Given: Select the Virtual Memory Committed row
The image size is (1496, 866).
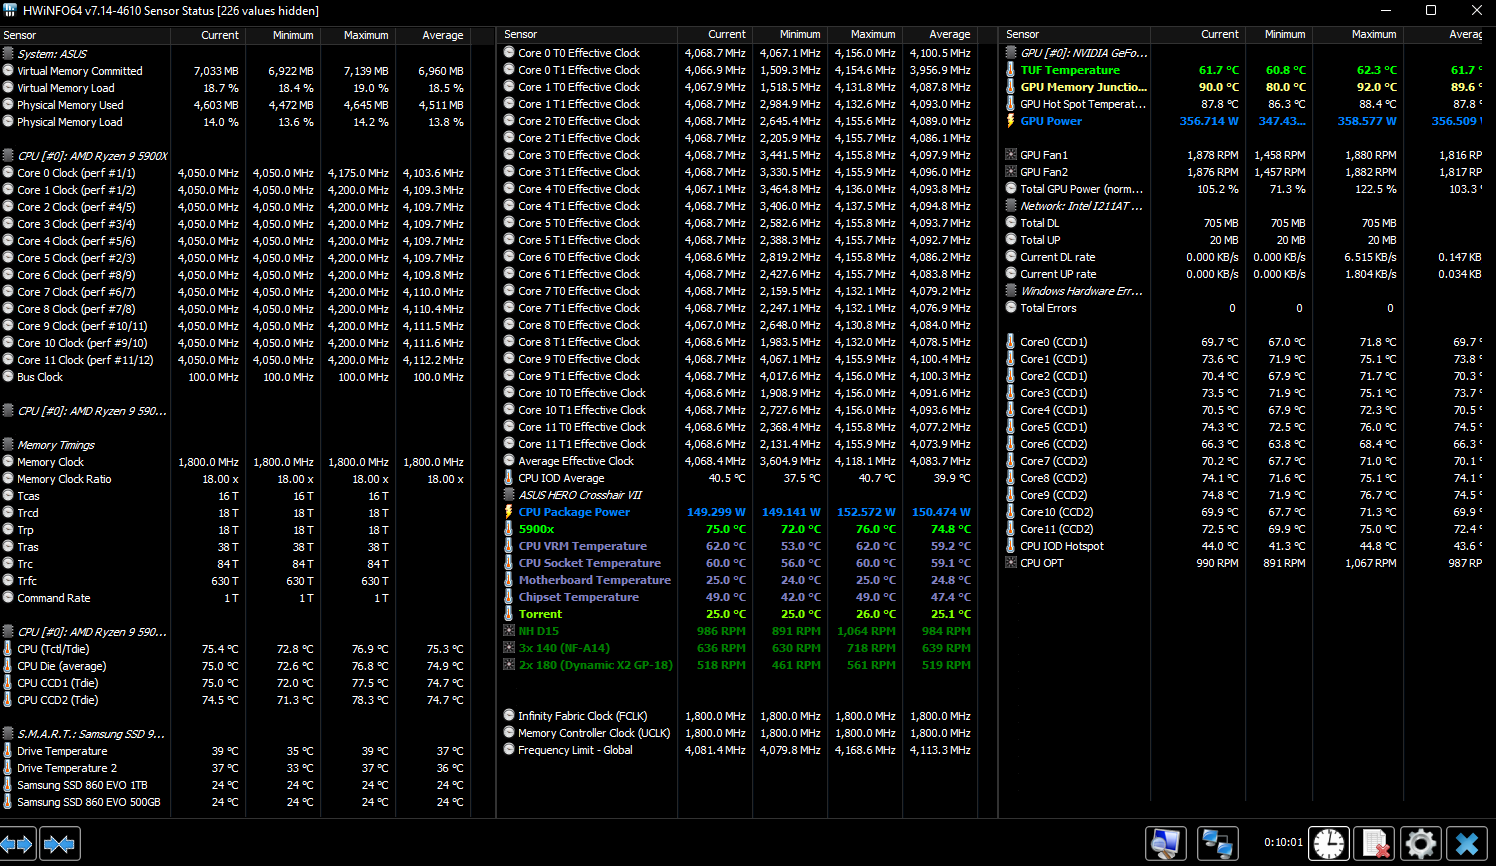Looking at the screenshot, I should click(235, 71).
